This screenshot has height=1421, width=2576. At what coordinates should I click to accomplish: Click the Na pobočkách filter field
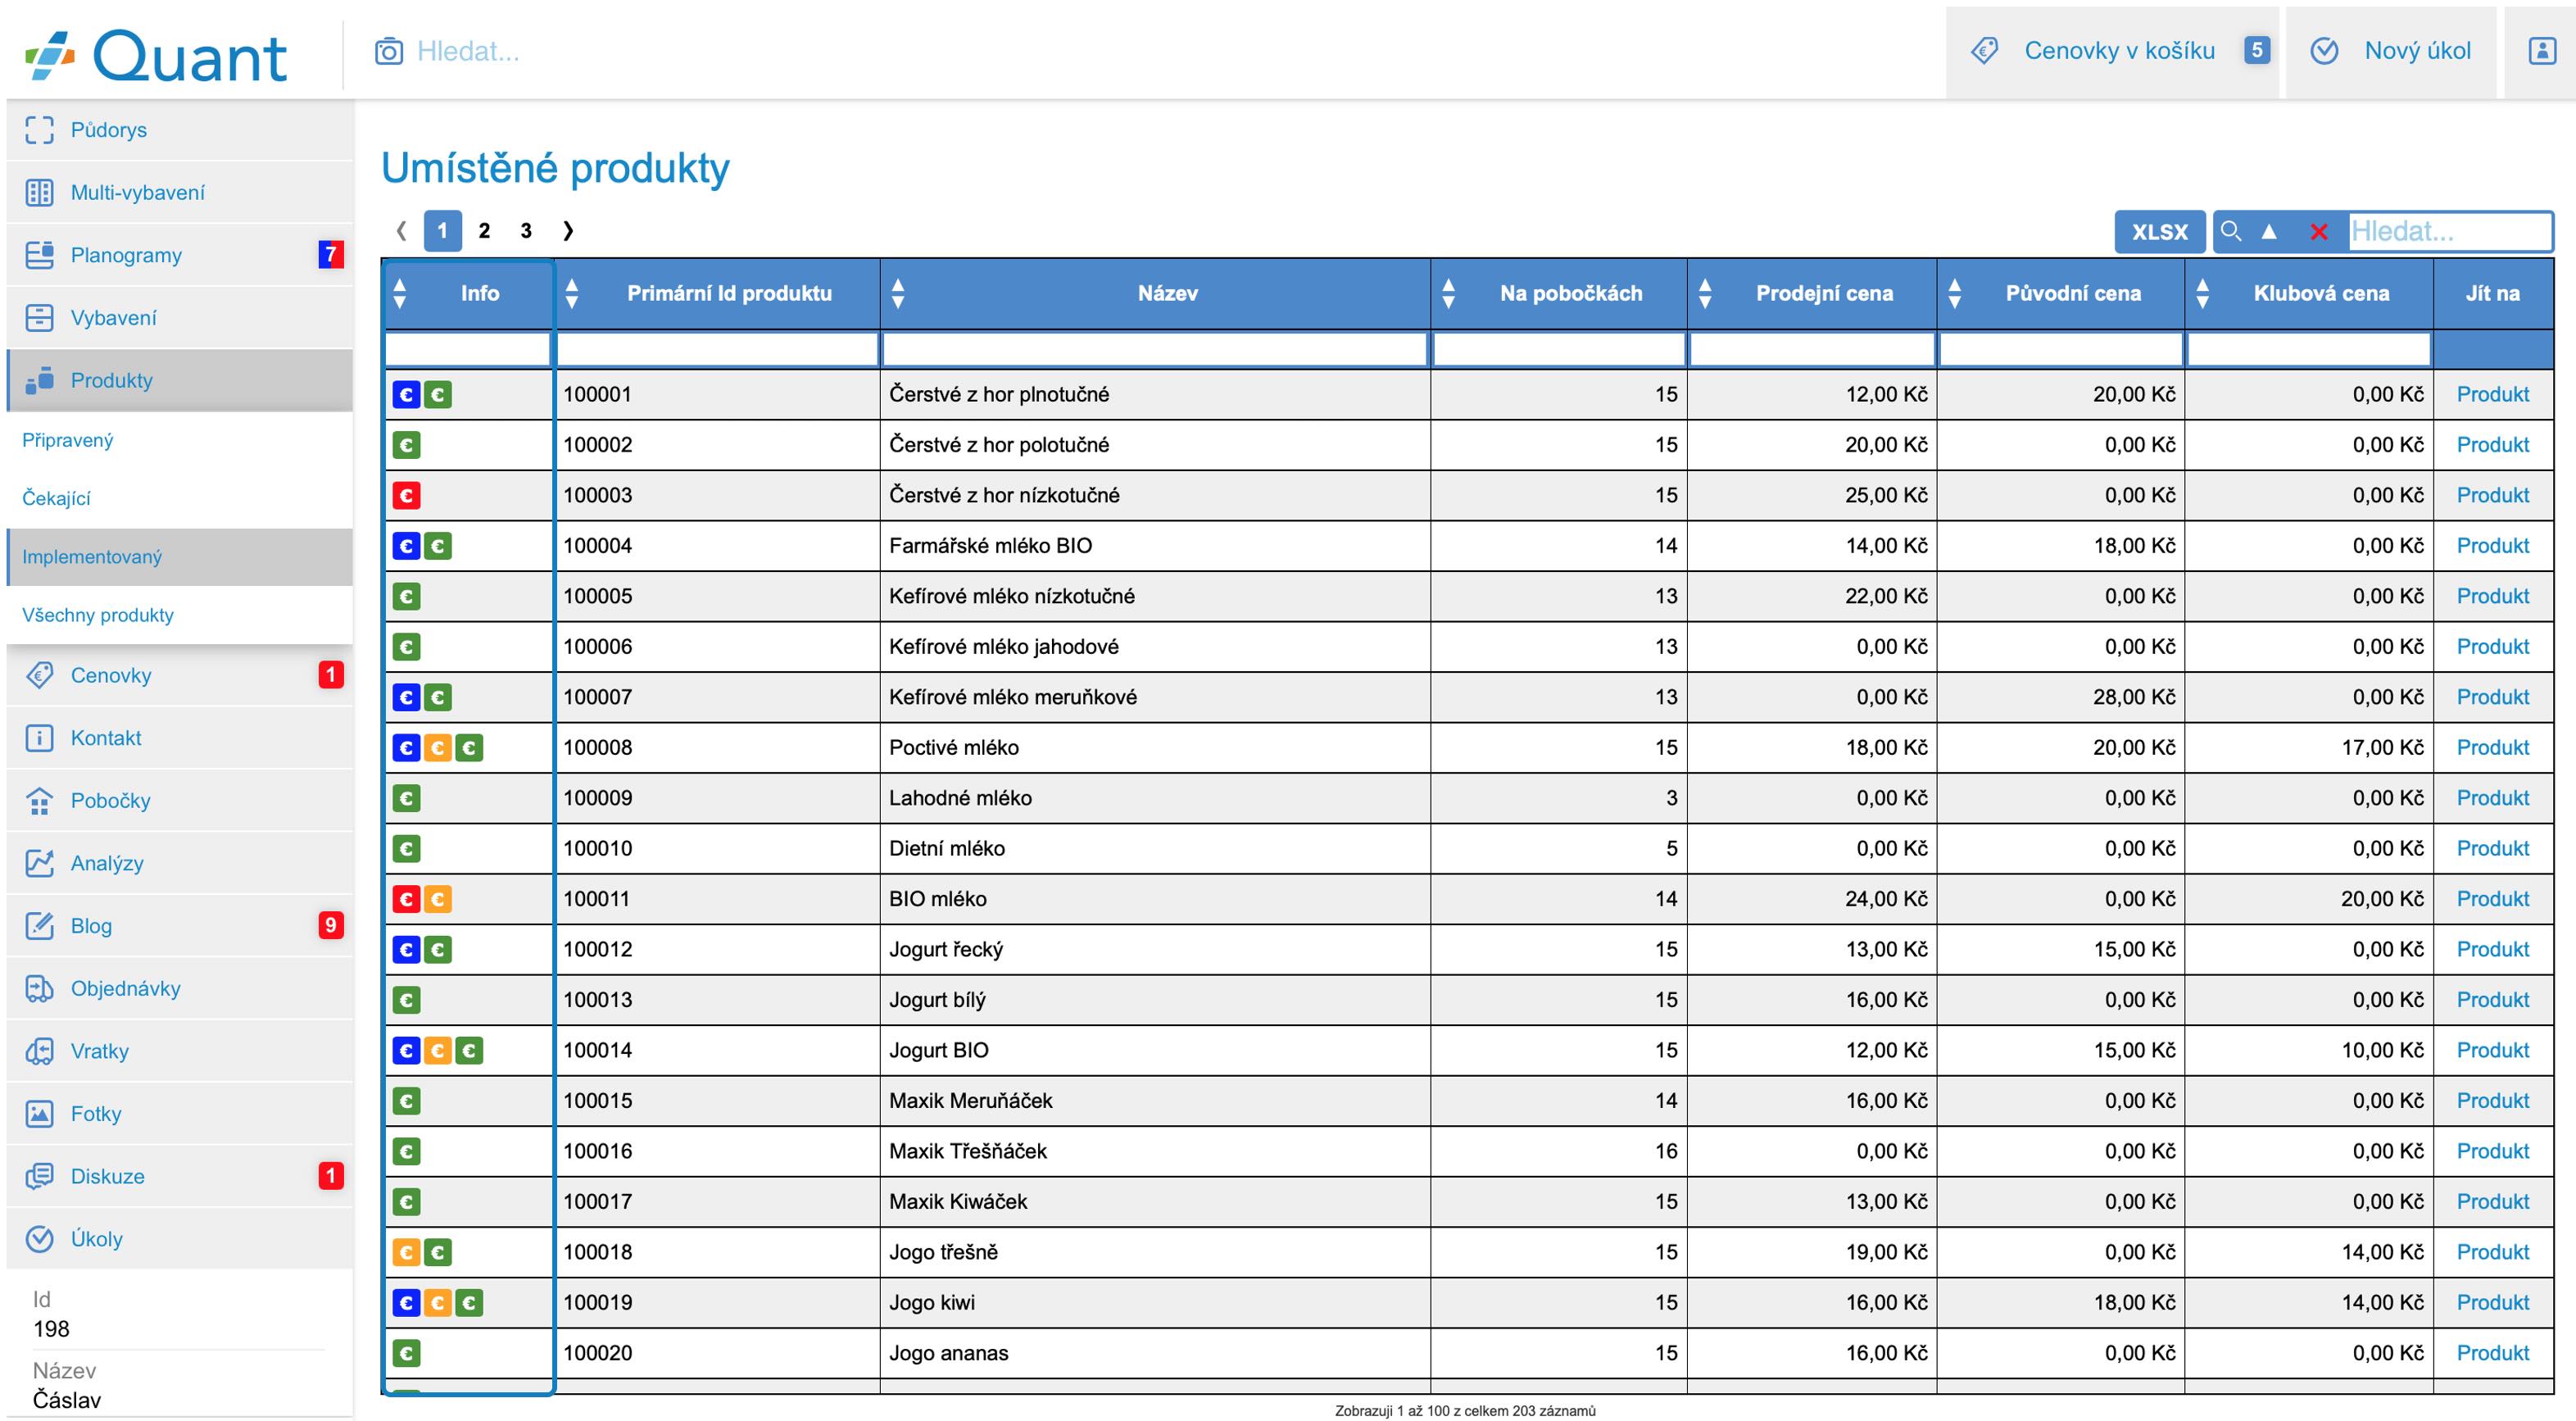(x=1559, y=349)
